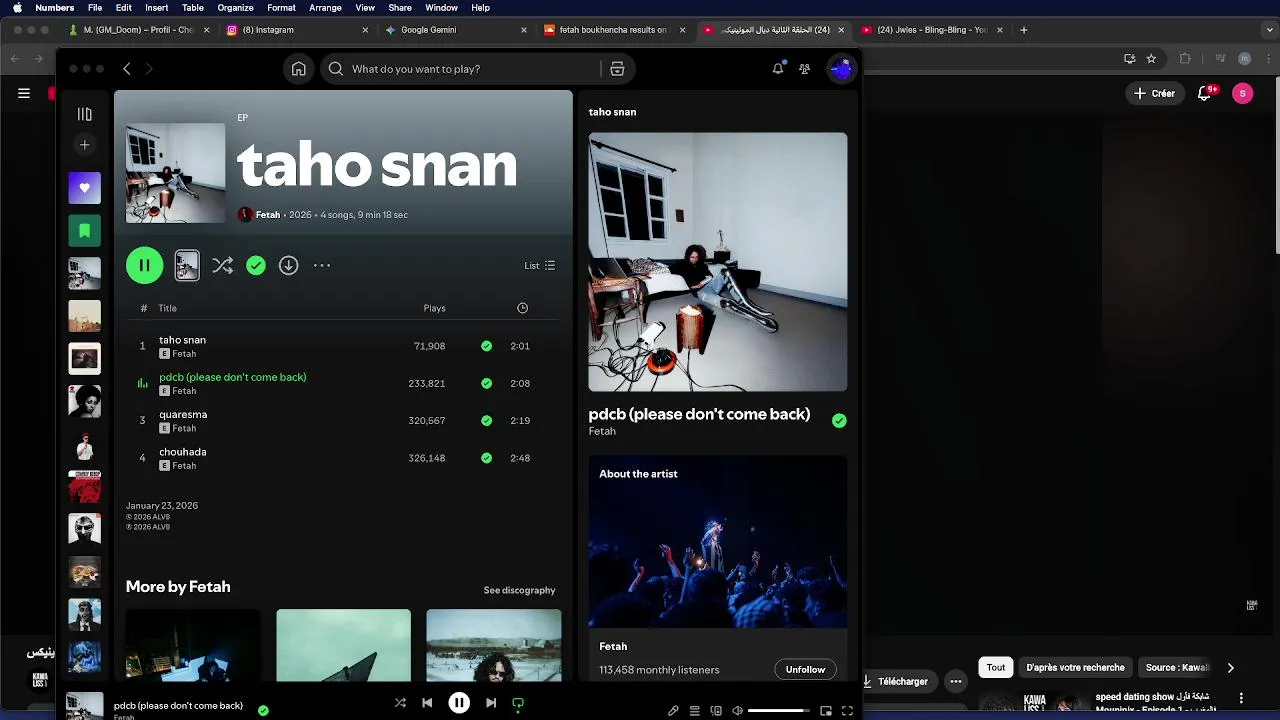1280x720 pixels.
Task: Click Créer button in YouTube window
Action: (x=1154, y=93)
